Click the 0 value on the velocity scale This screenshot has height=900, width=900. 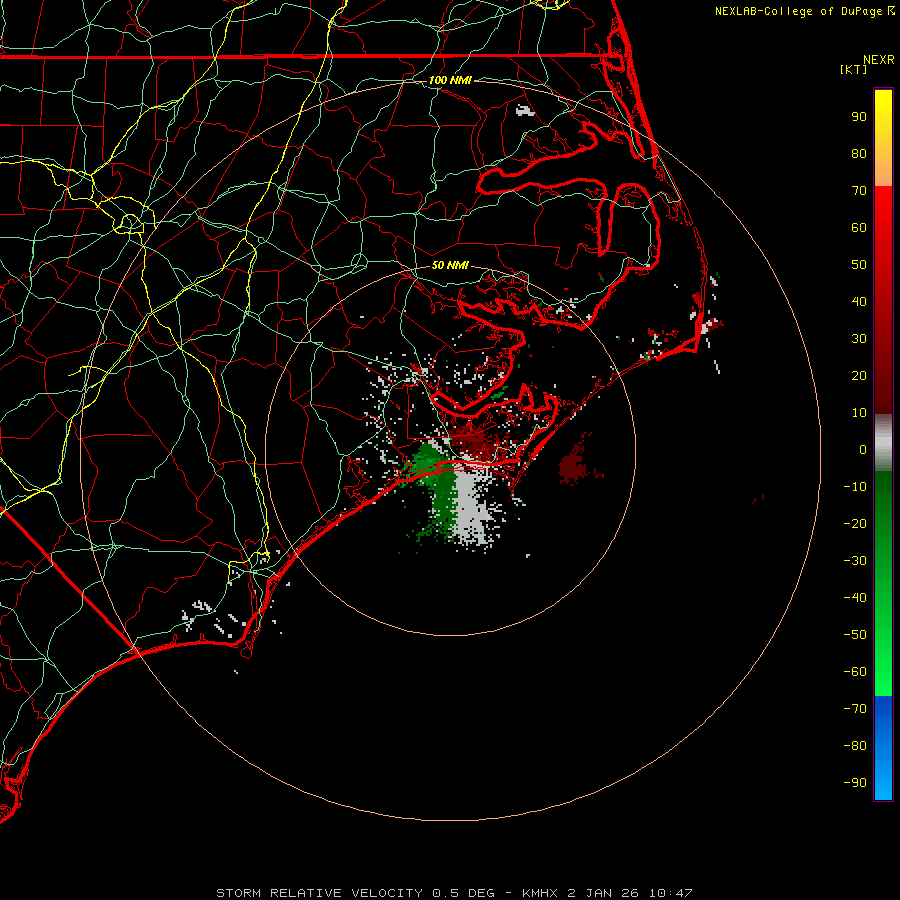[x=863, y=449]
